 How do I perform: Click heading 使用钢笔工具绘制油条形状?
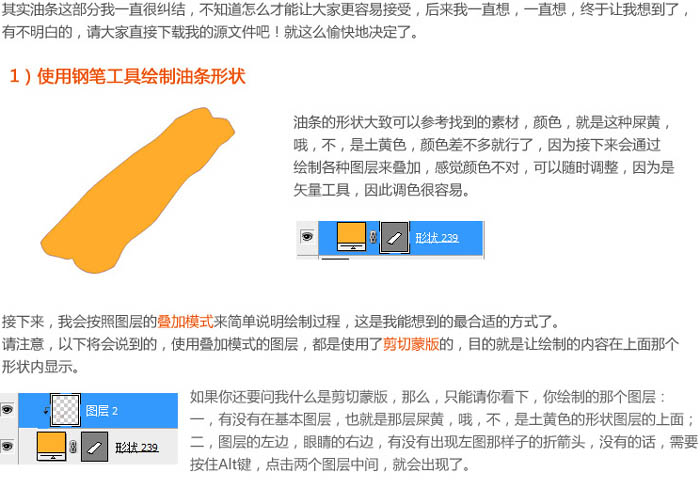tap(141, 76)
